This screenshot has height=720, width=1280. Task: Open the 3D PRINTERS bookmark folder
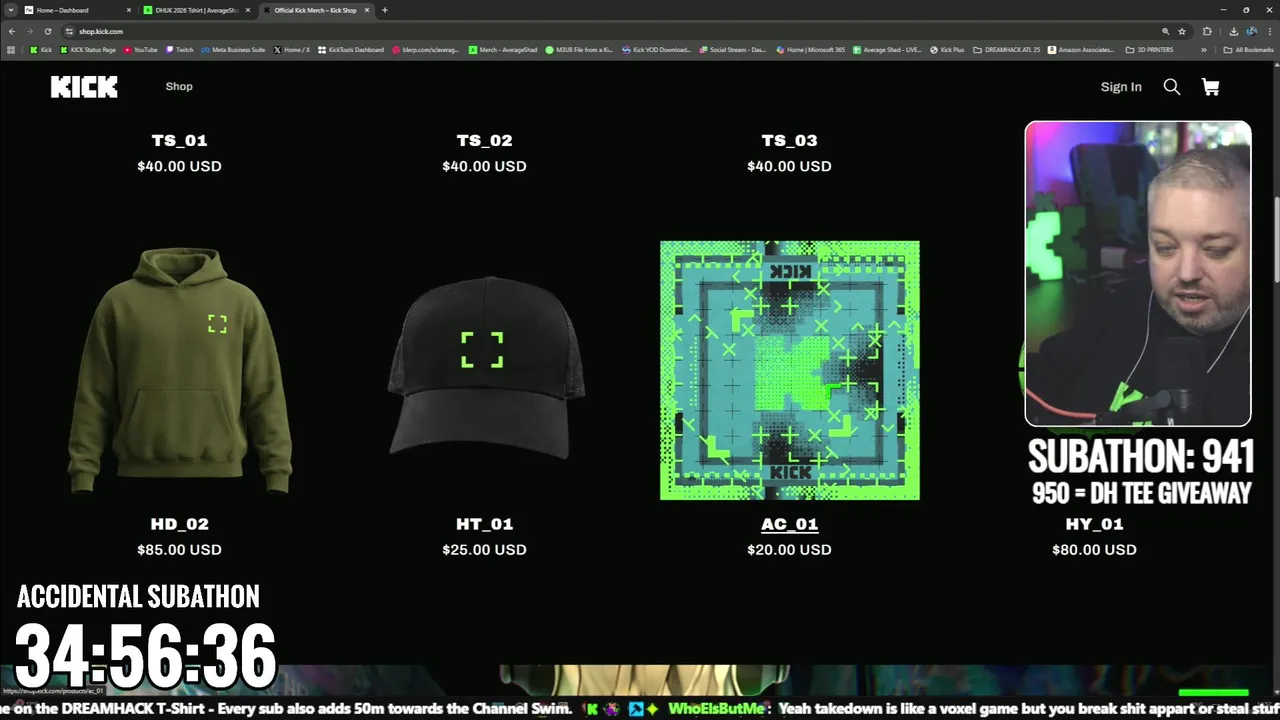[x=1150, y=49]
